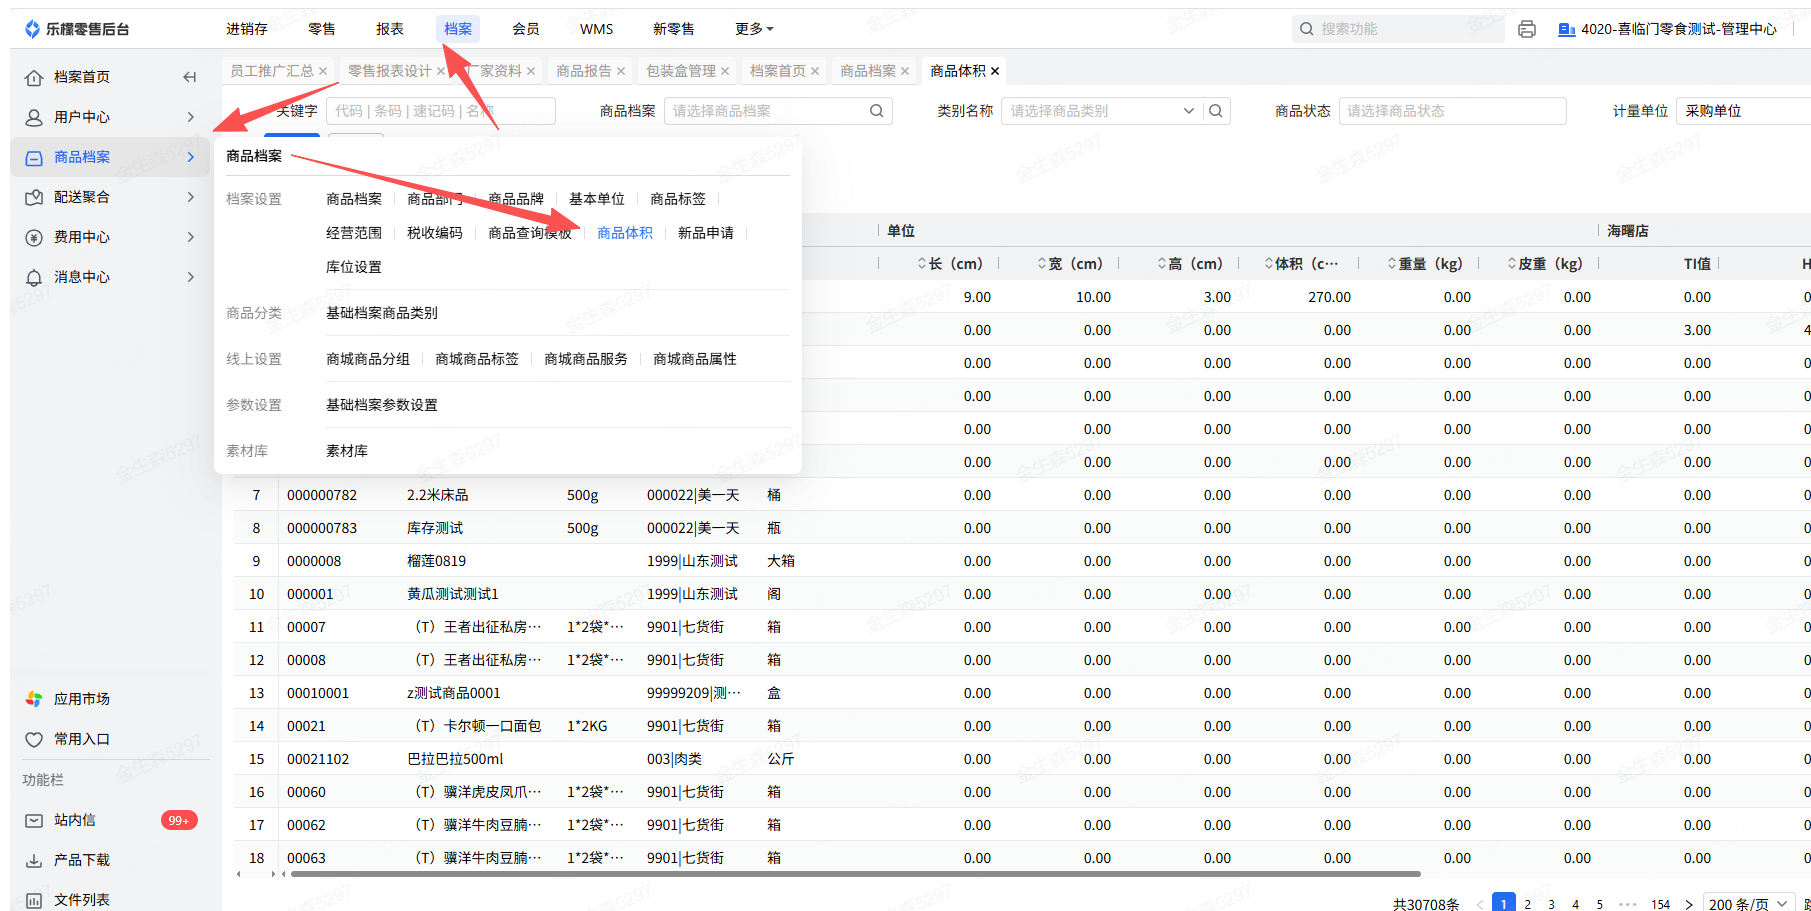Click the search icon next to 类别名称 dropdown
The width and height of the screenshot is (1811, 911).
(x=1216, y=111)
